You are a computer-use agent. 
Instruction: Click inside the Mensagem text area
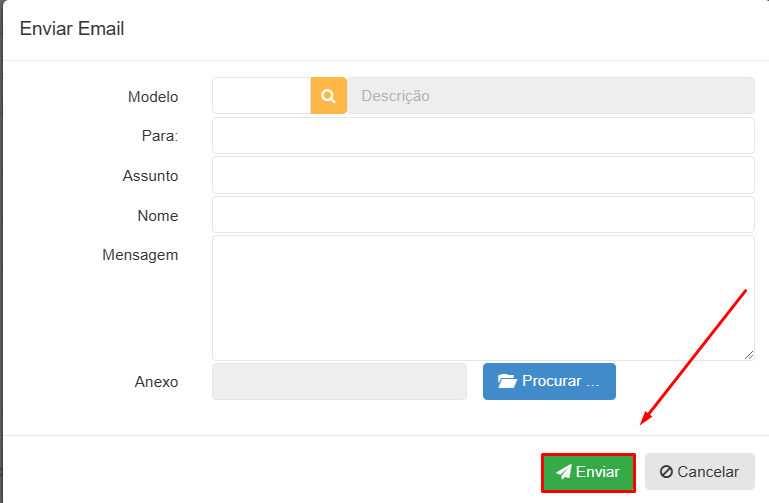483,297
